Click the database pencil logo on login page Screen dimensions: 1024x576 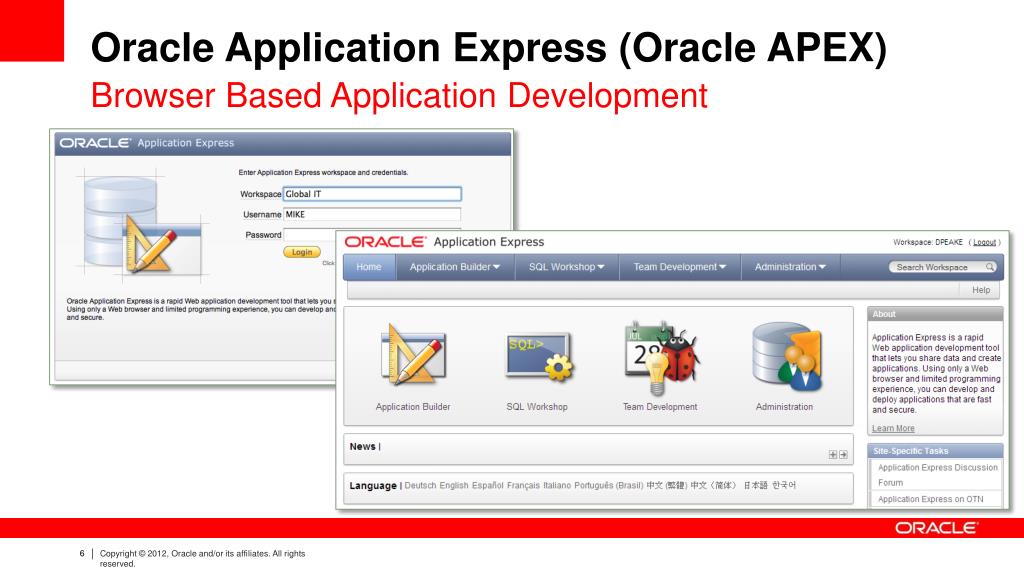(142, 225)
